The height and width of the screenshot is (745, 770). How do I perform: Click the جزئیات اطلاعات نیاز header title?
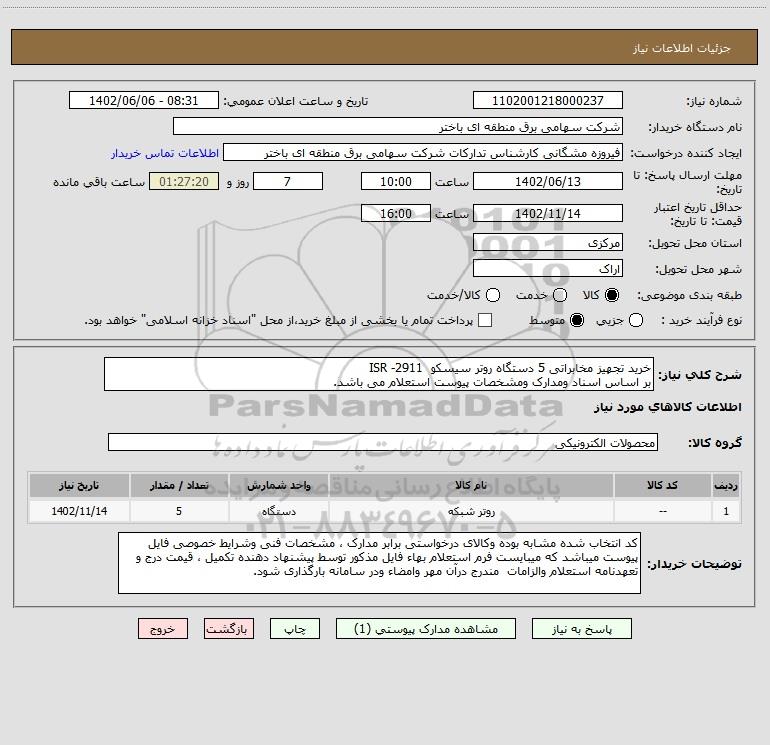pos(682,48)
